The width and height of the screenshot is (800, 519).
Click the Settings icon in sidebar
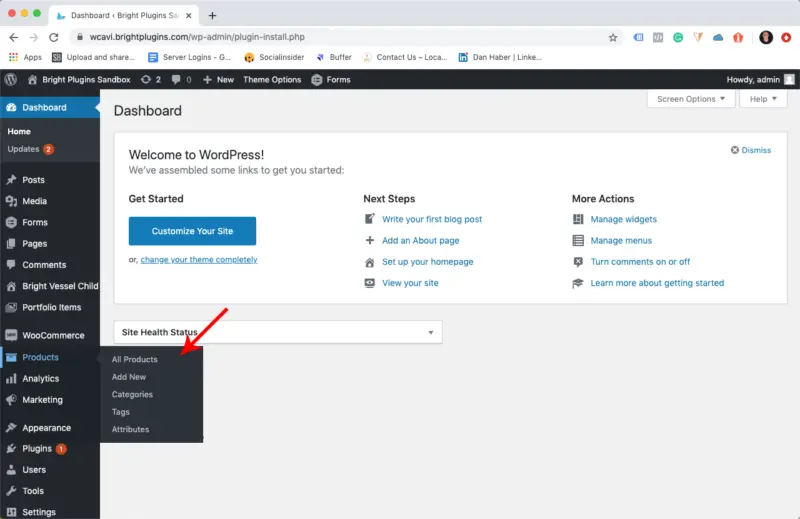pos(11,512)
